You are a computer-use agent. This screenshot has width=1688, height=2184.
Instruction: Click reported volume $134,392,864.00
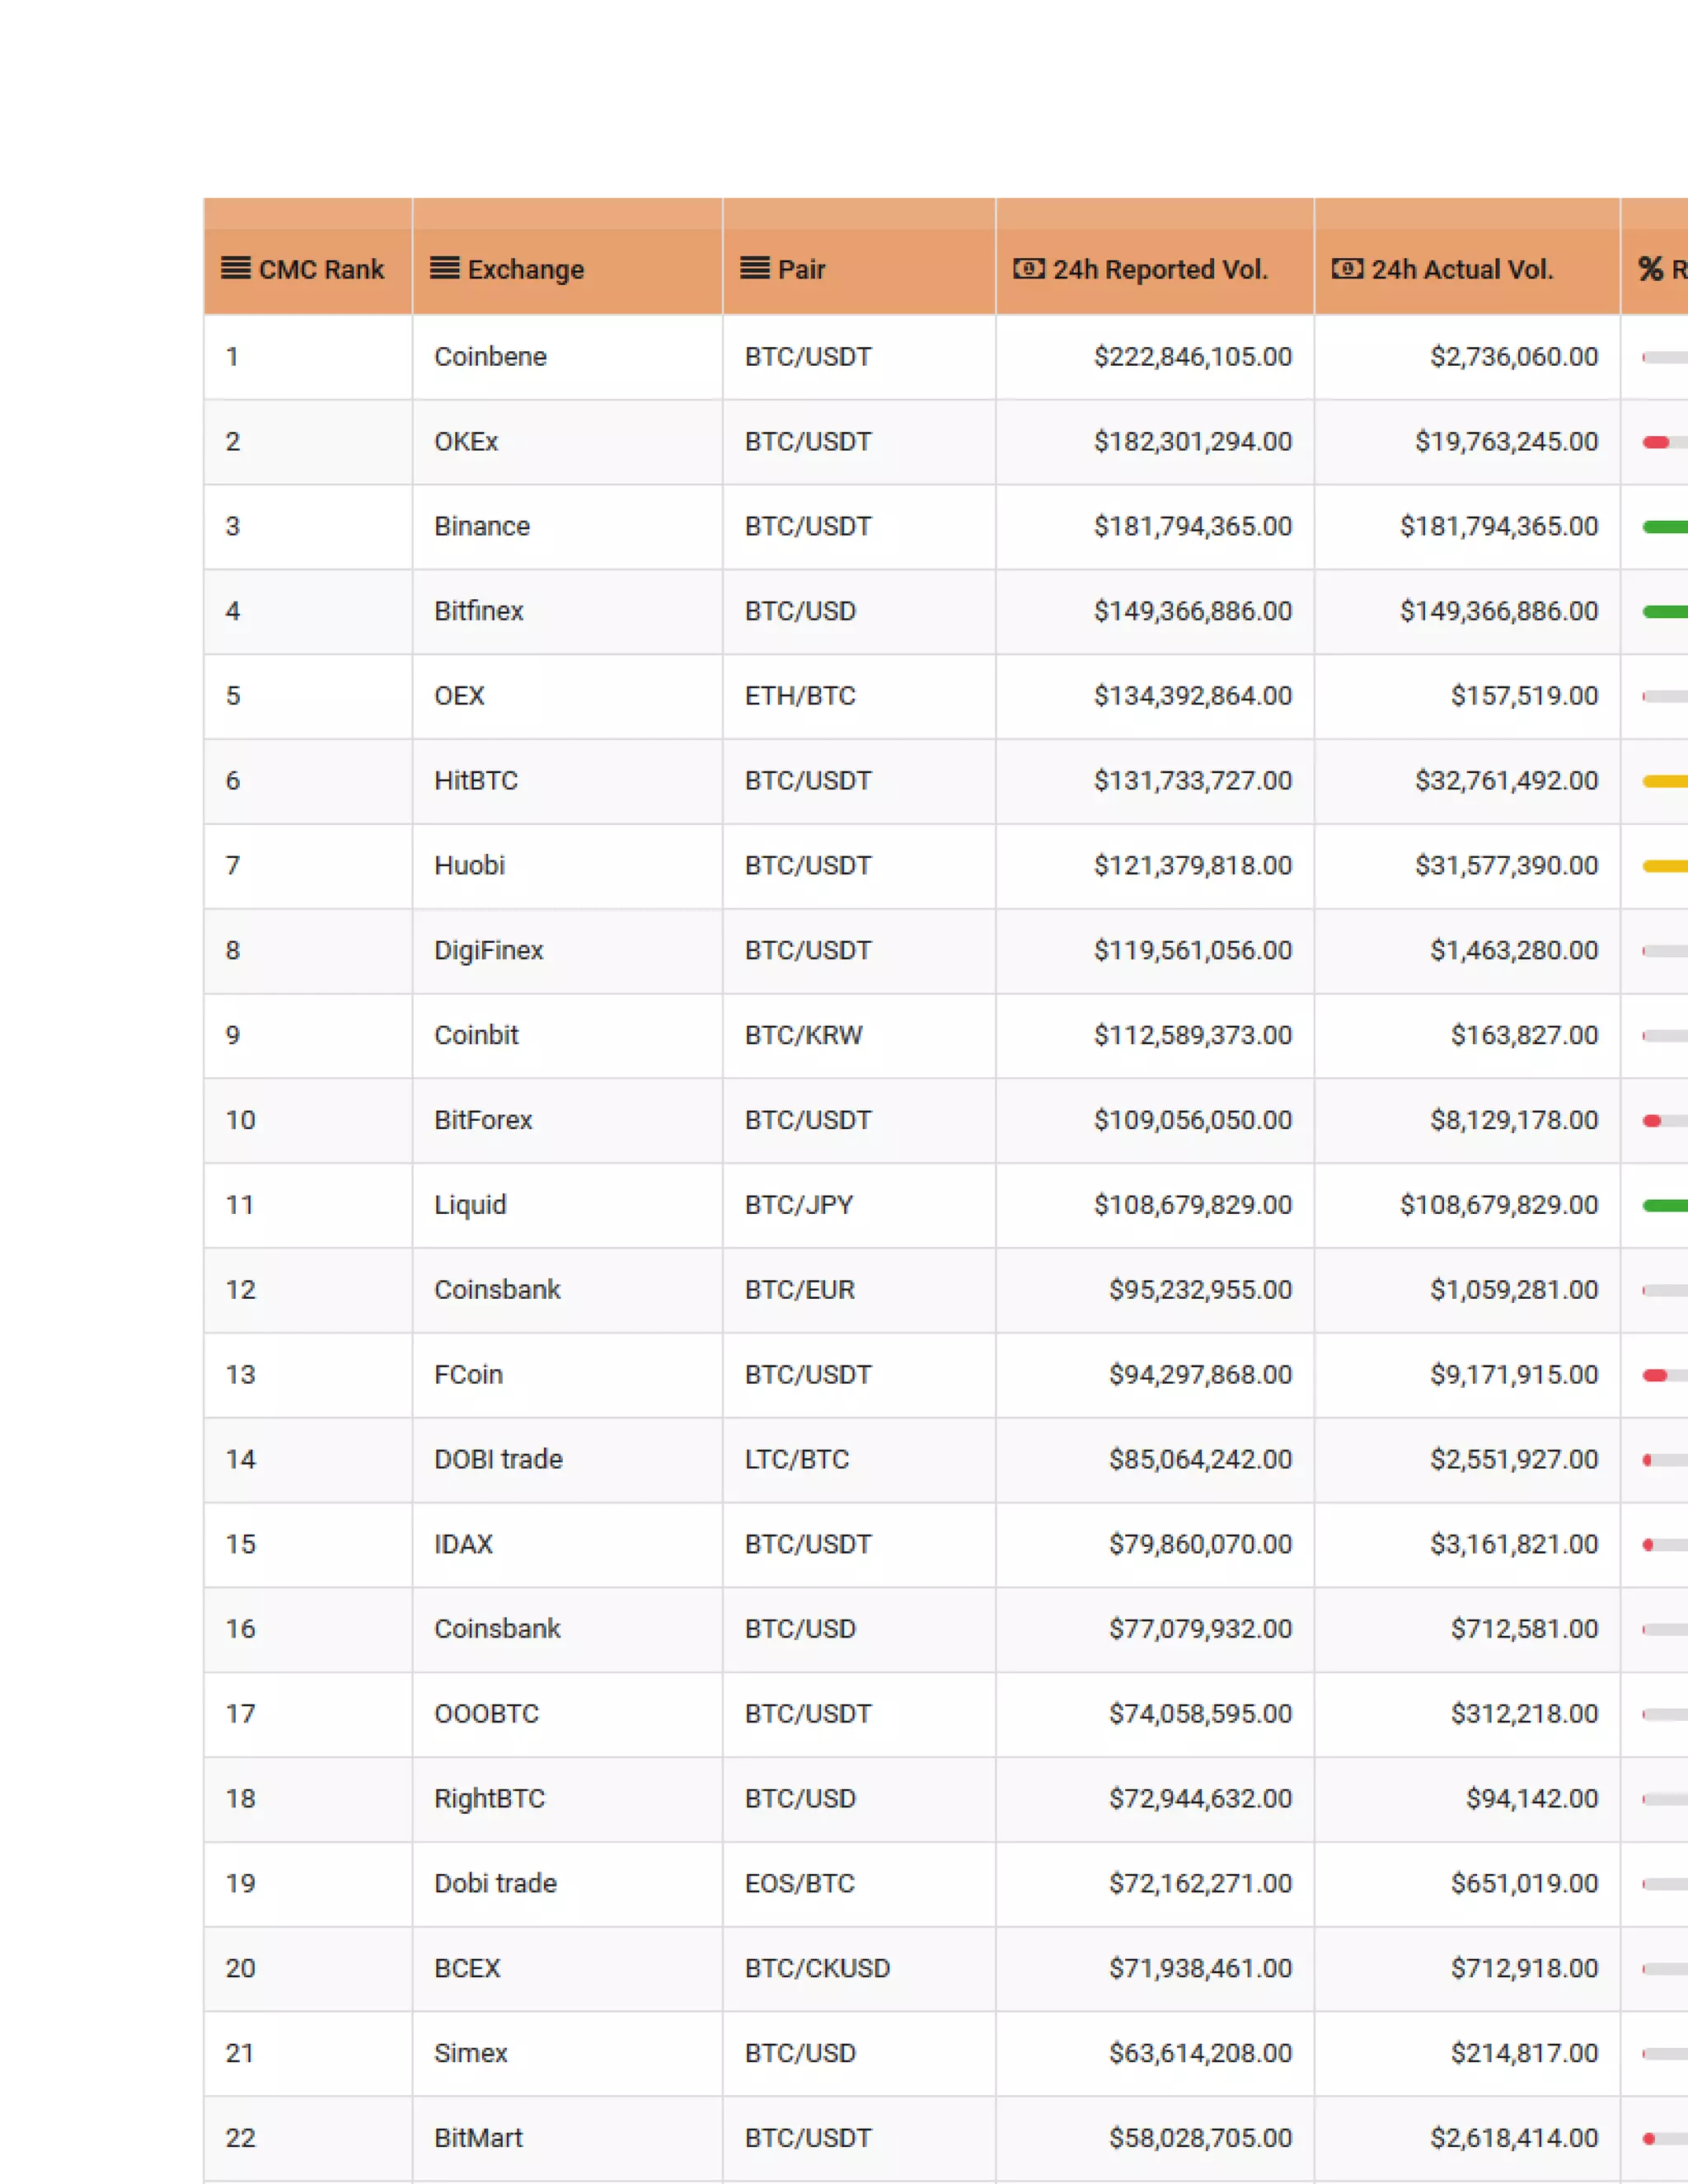1192,697
